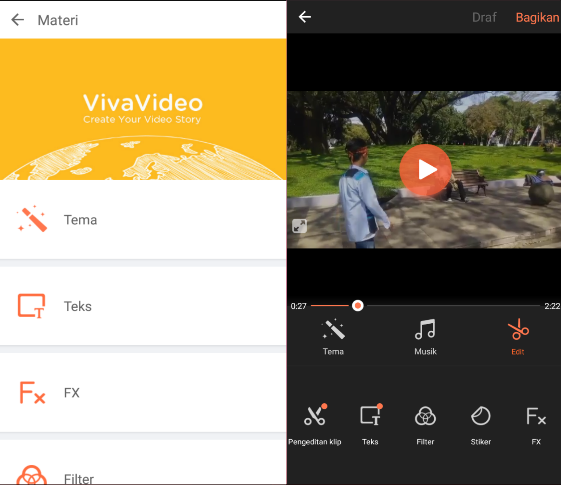
Task: Open the Tema magic wand icon in Materi list
Action: coord(32,219)
